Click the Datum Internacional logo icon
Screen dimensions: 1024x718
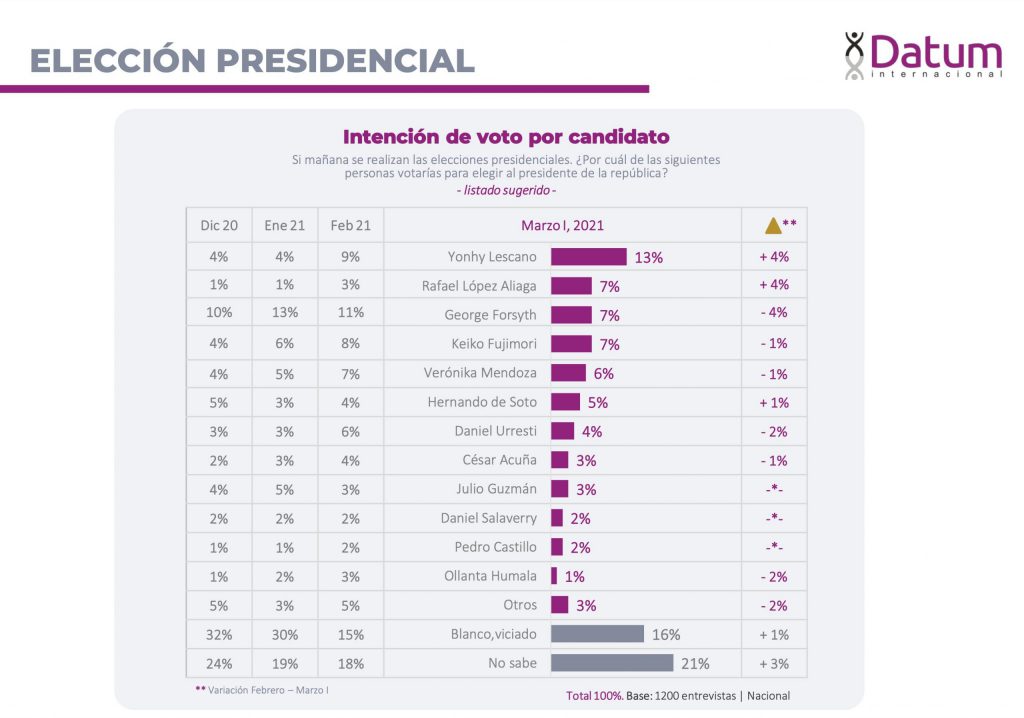(x=854, y=56)
